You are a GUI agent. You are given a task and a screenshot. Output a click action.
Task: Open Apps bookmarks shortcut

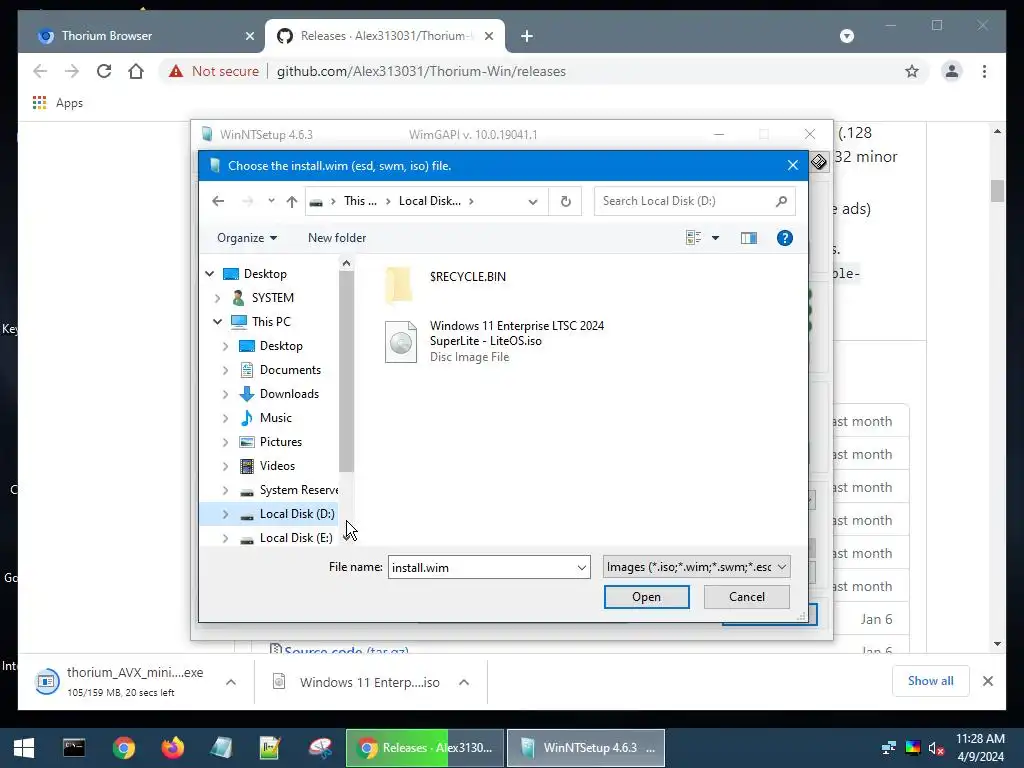point(57,103)
